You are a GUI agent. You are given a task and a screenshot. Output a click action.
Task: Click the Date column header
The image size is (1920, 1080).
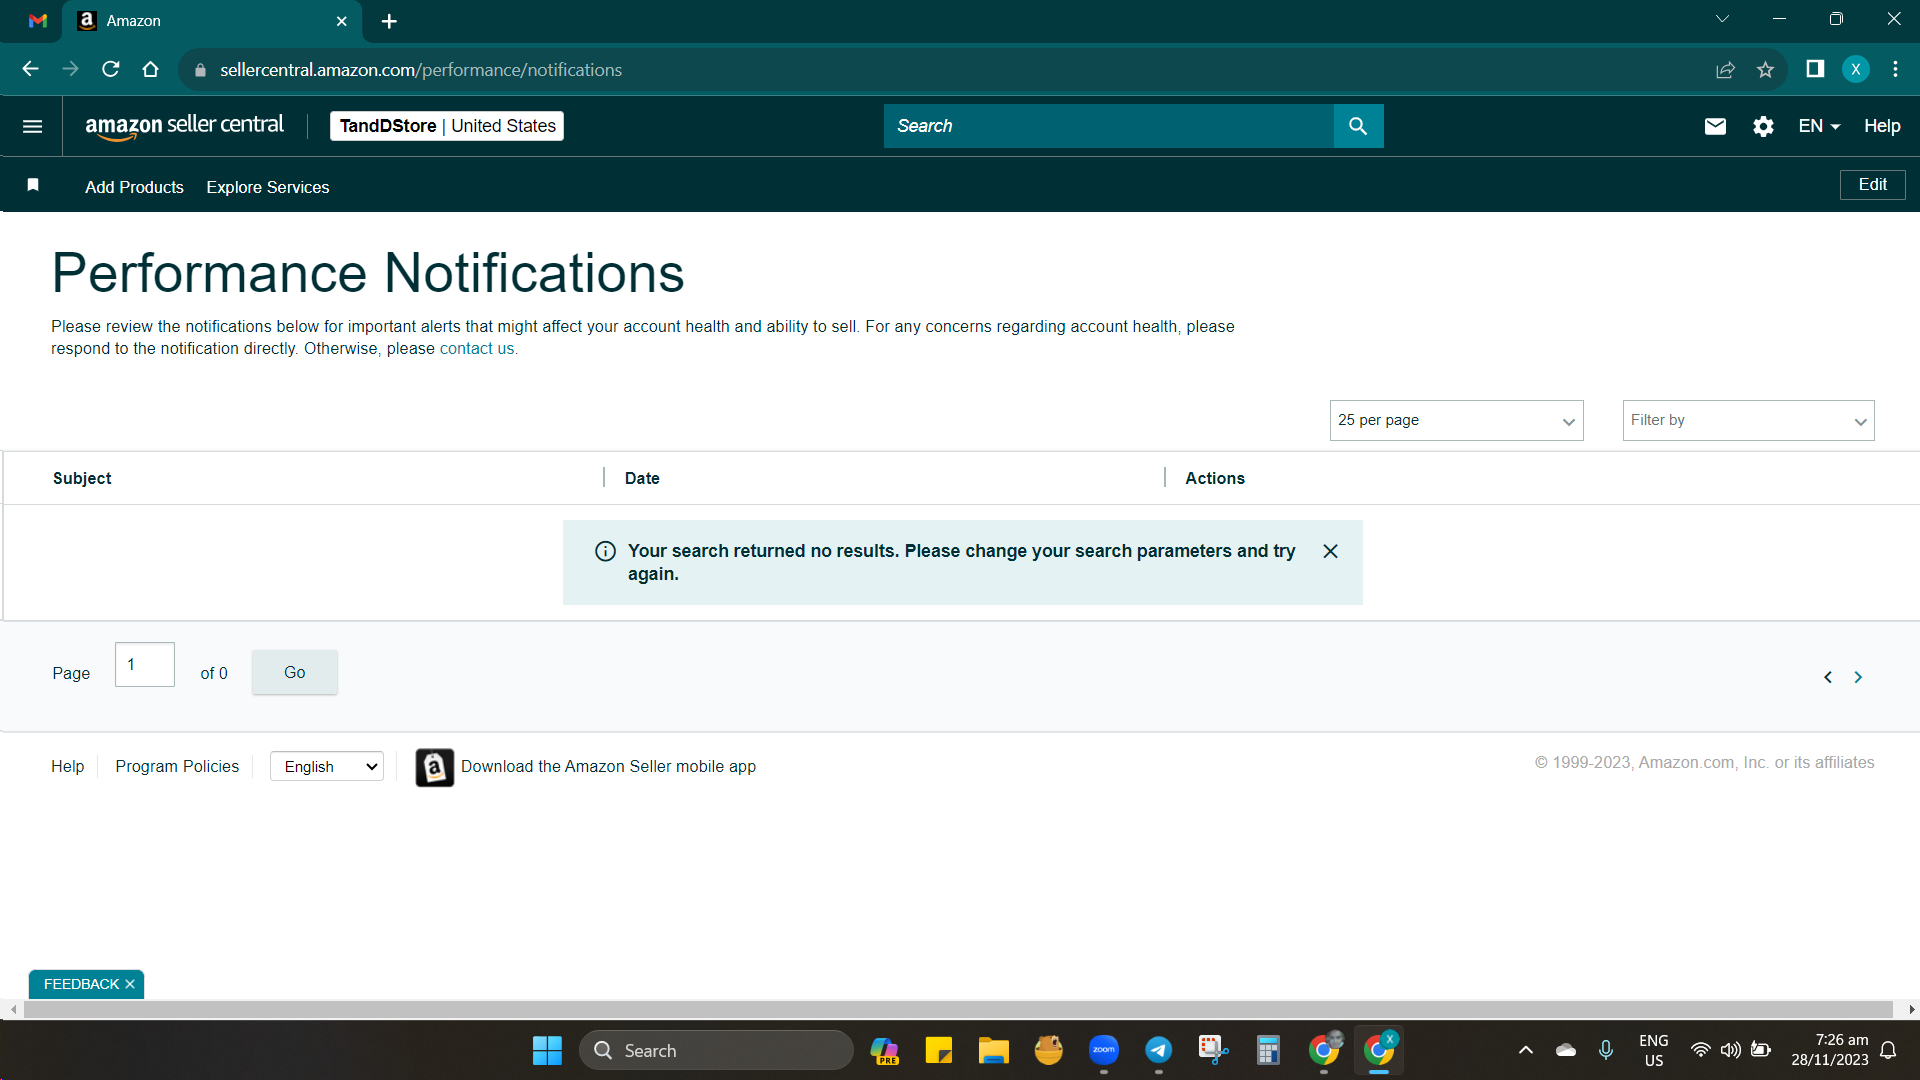[642, 478]
